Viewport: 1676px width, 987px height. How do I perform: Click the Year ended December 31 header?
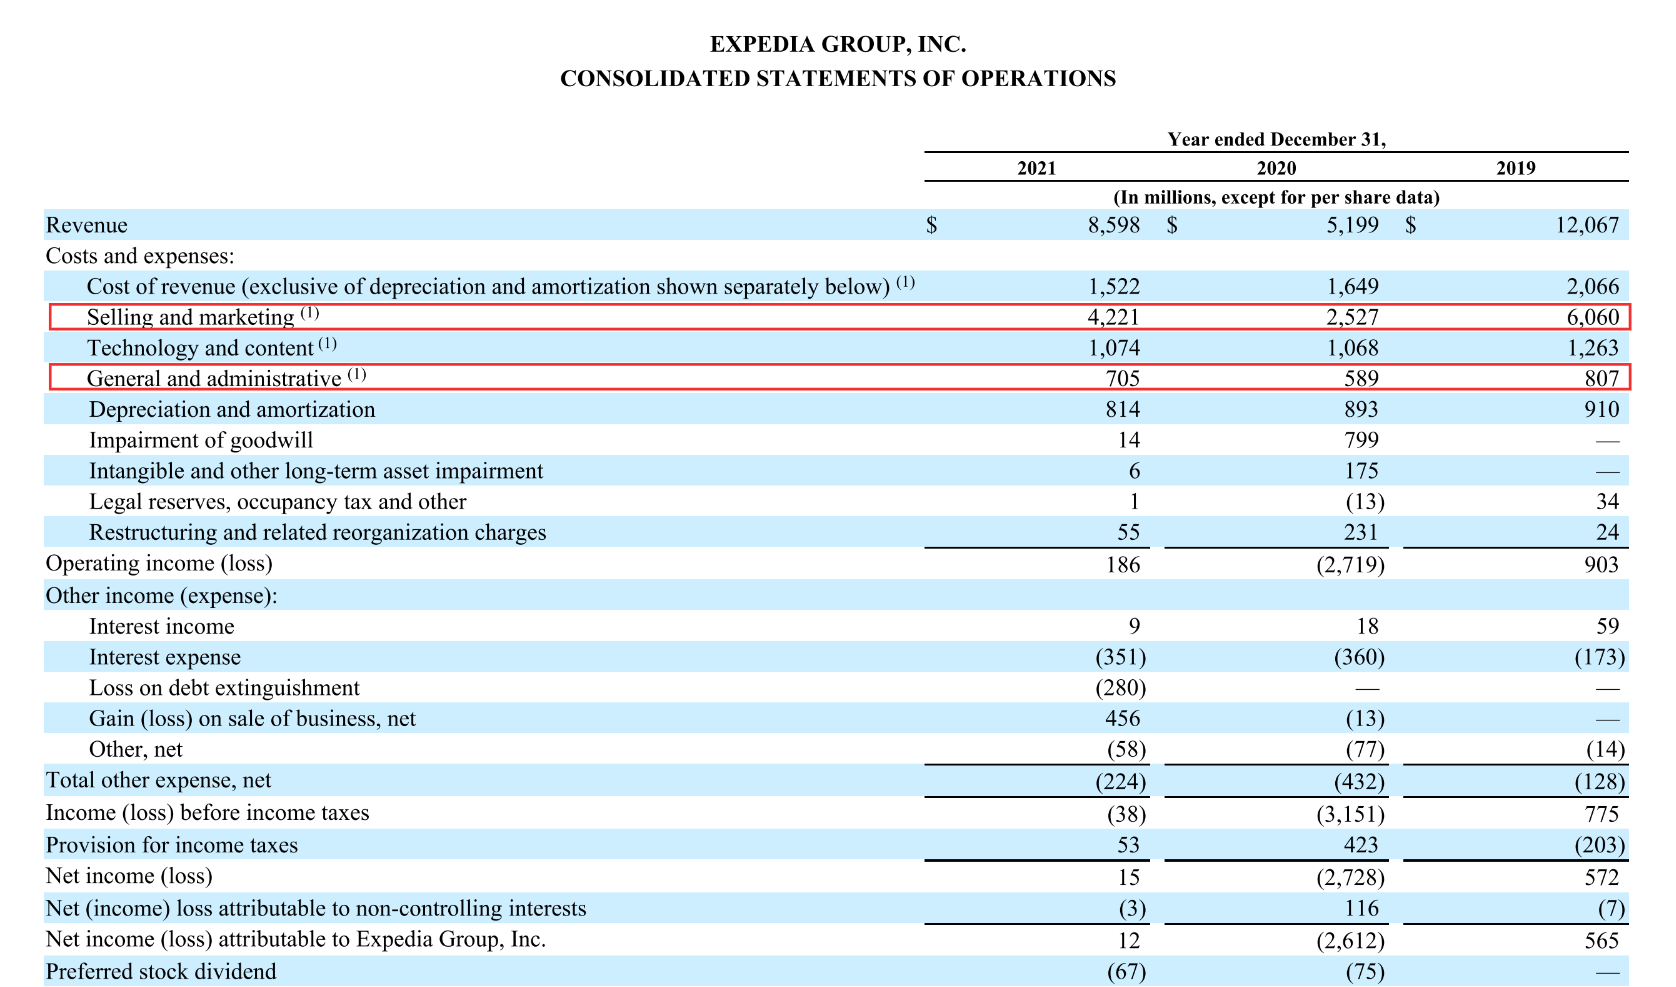point(1276,139)
